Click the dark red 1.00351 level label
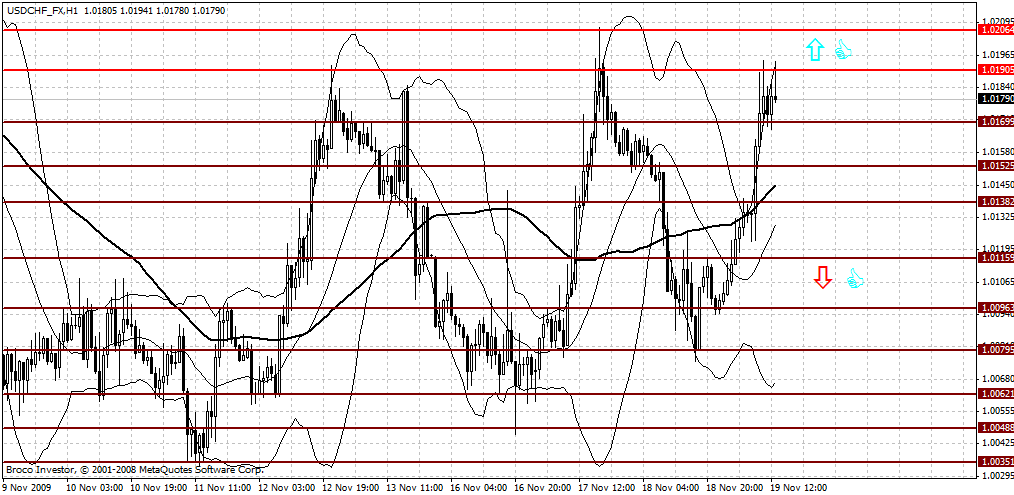The width and height of the screenshot is (1014, 495). point(997,463)
